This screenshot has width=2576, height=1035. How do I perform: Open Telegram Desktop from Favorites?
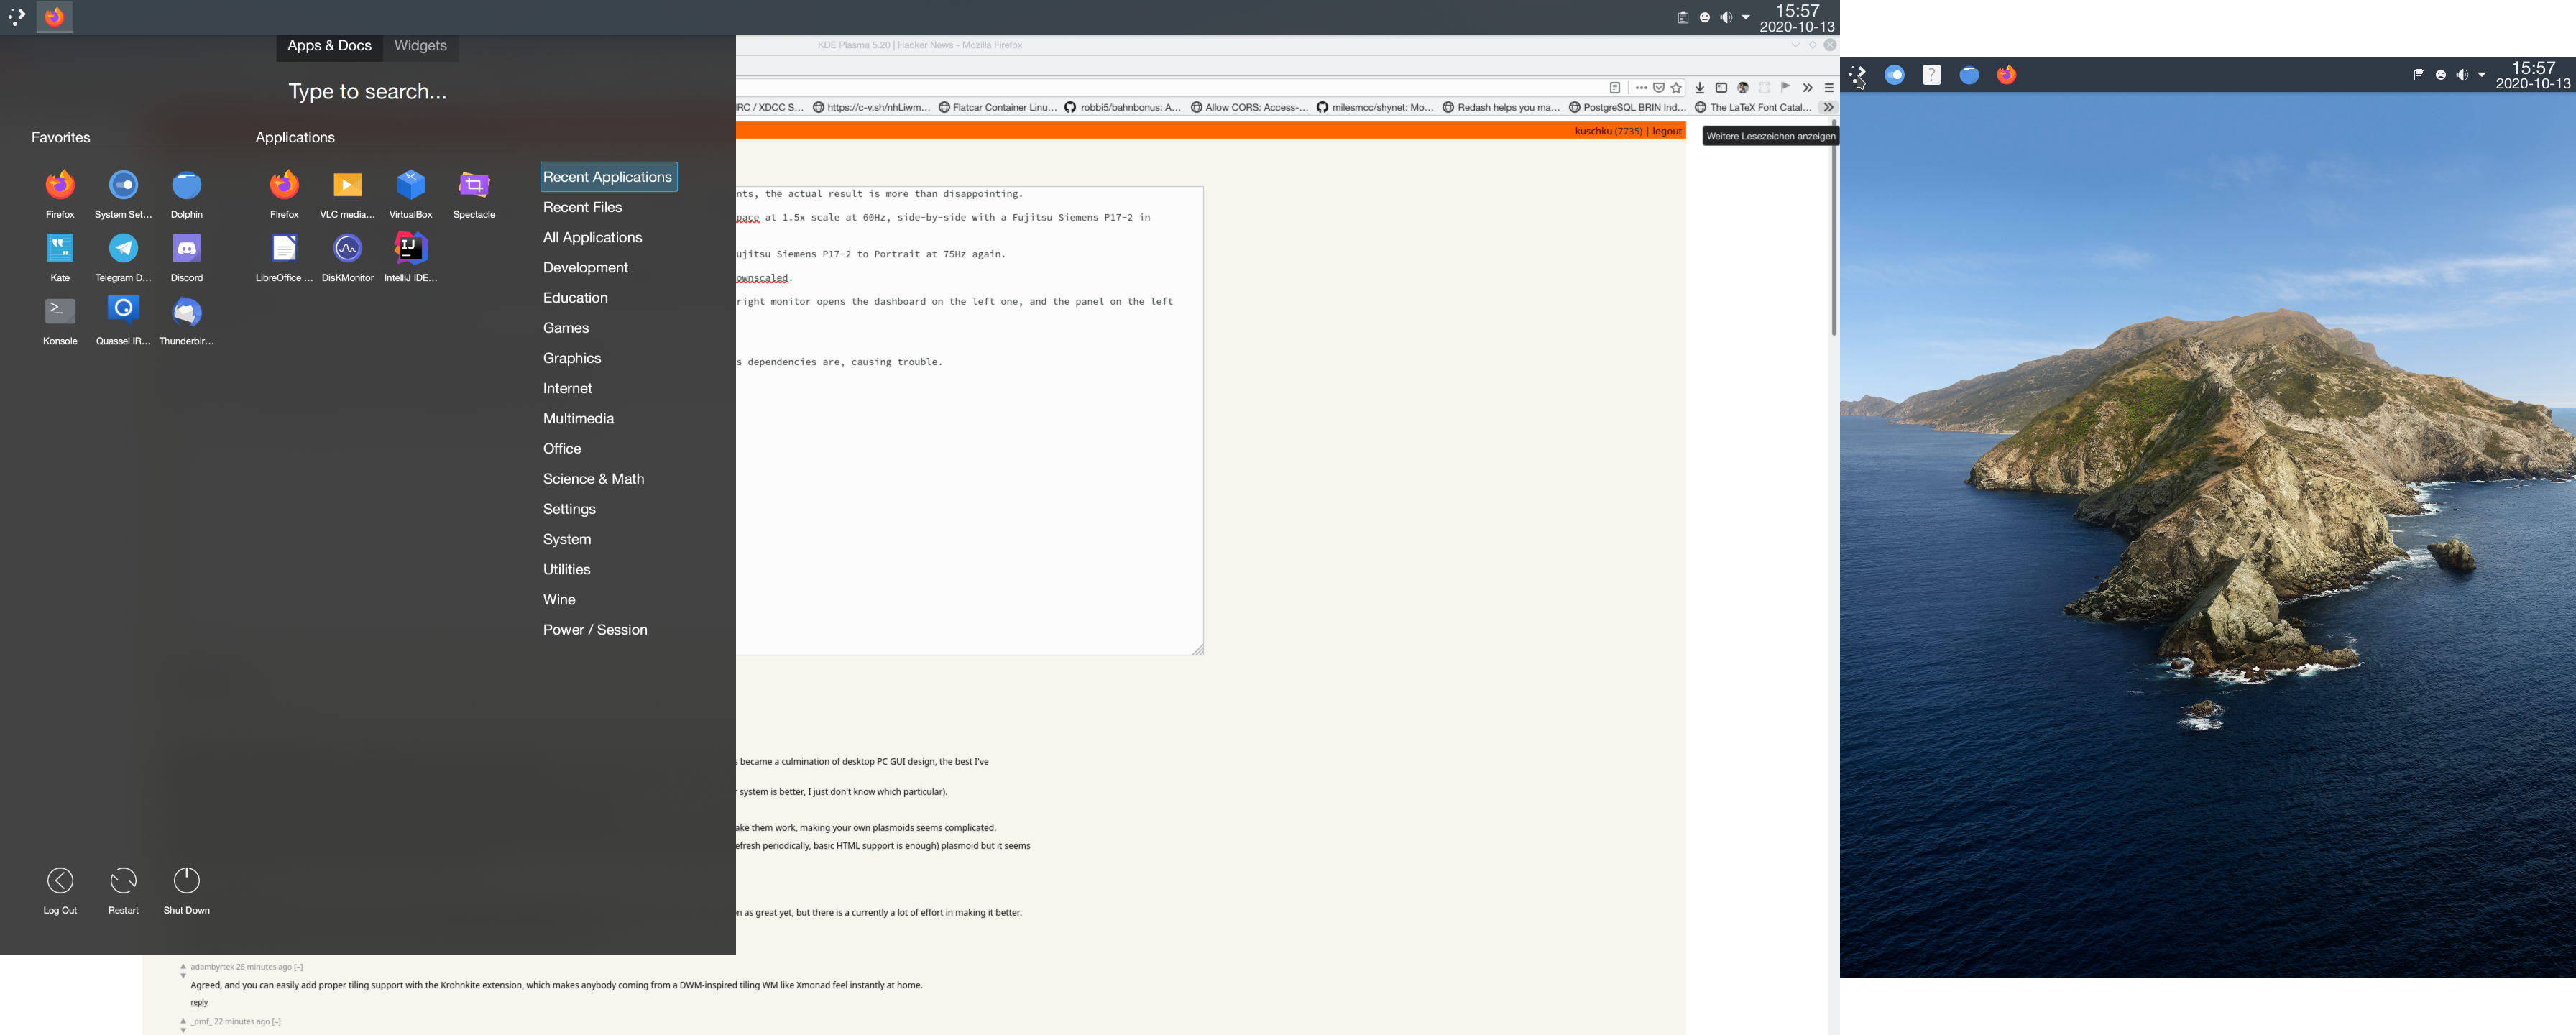pos(123,257)
